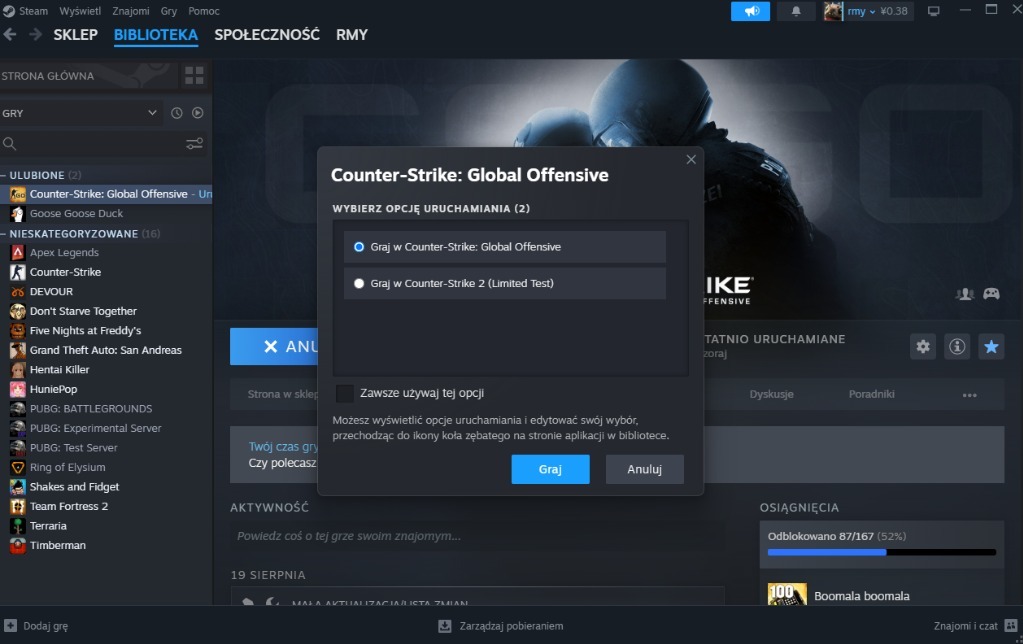Open game info circle icon
Image resolution: width=1023 pixels, height=644 pixels.
[x=957, y=346]
